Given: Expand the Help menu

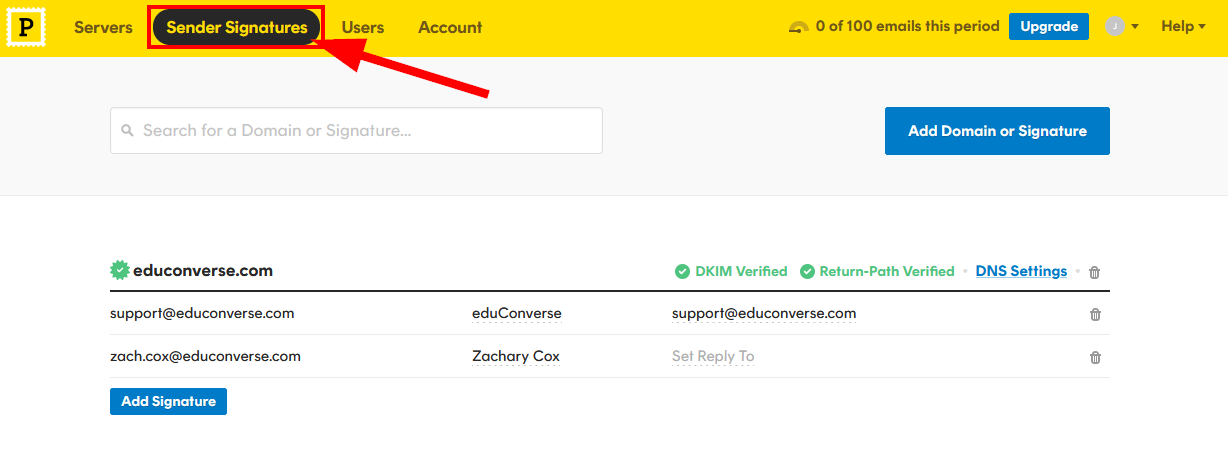Looking at the screenshot, I should click(1183, 27).
